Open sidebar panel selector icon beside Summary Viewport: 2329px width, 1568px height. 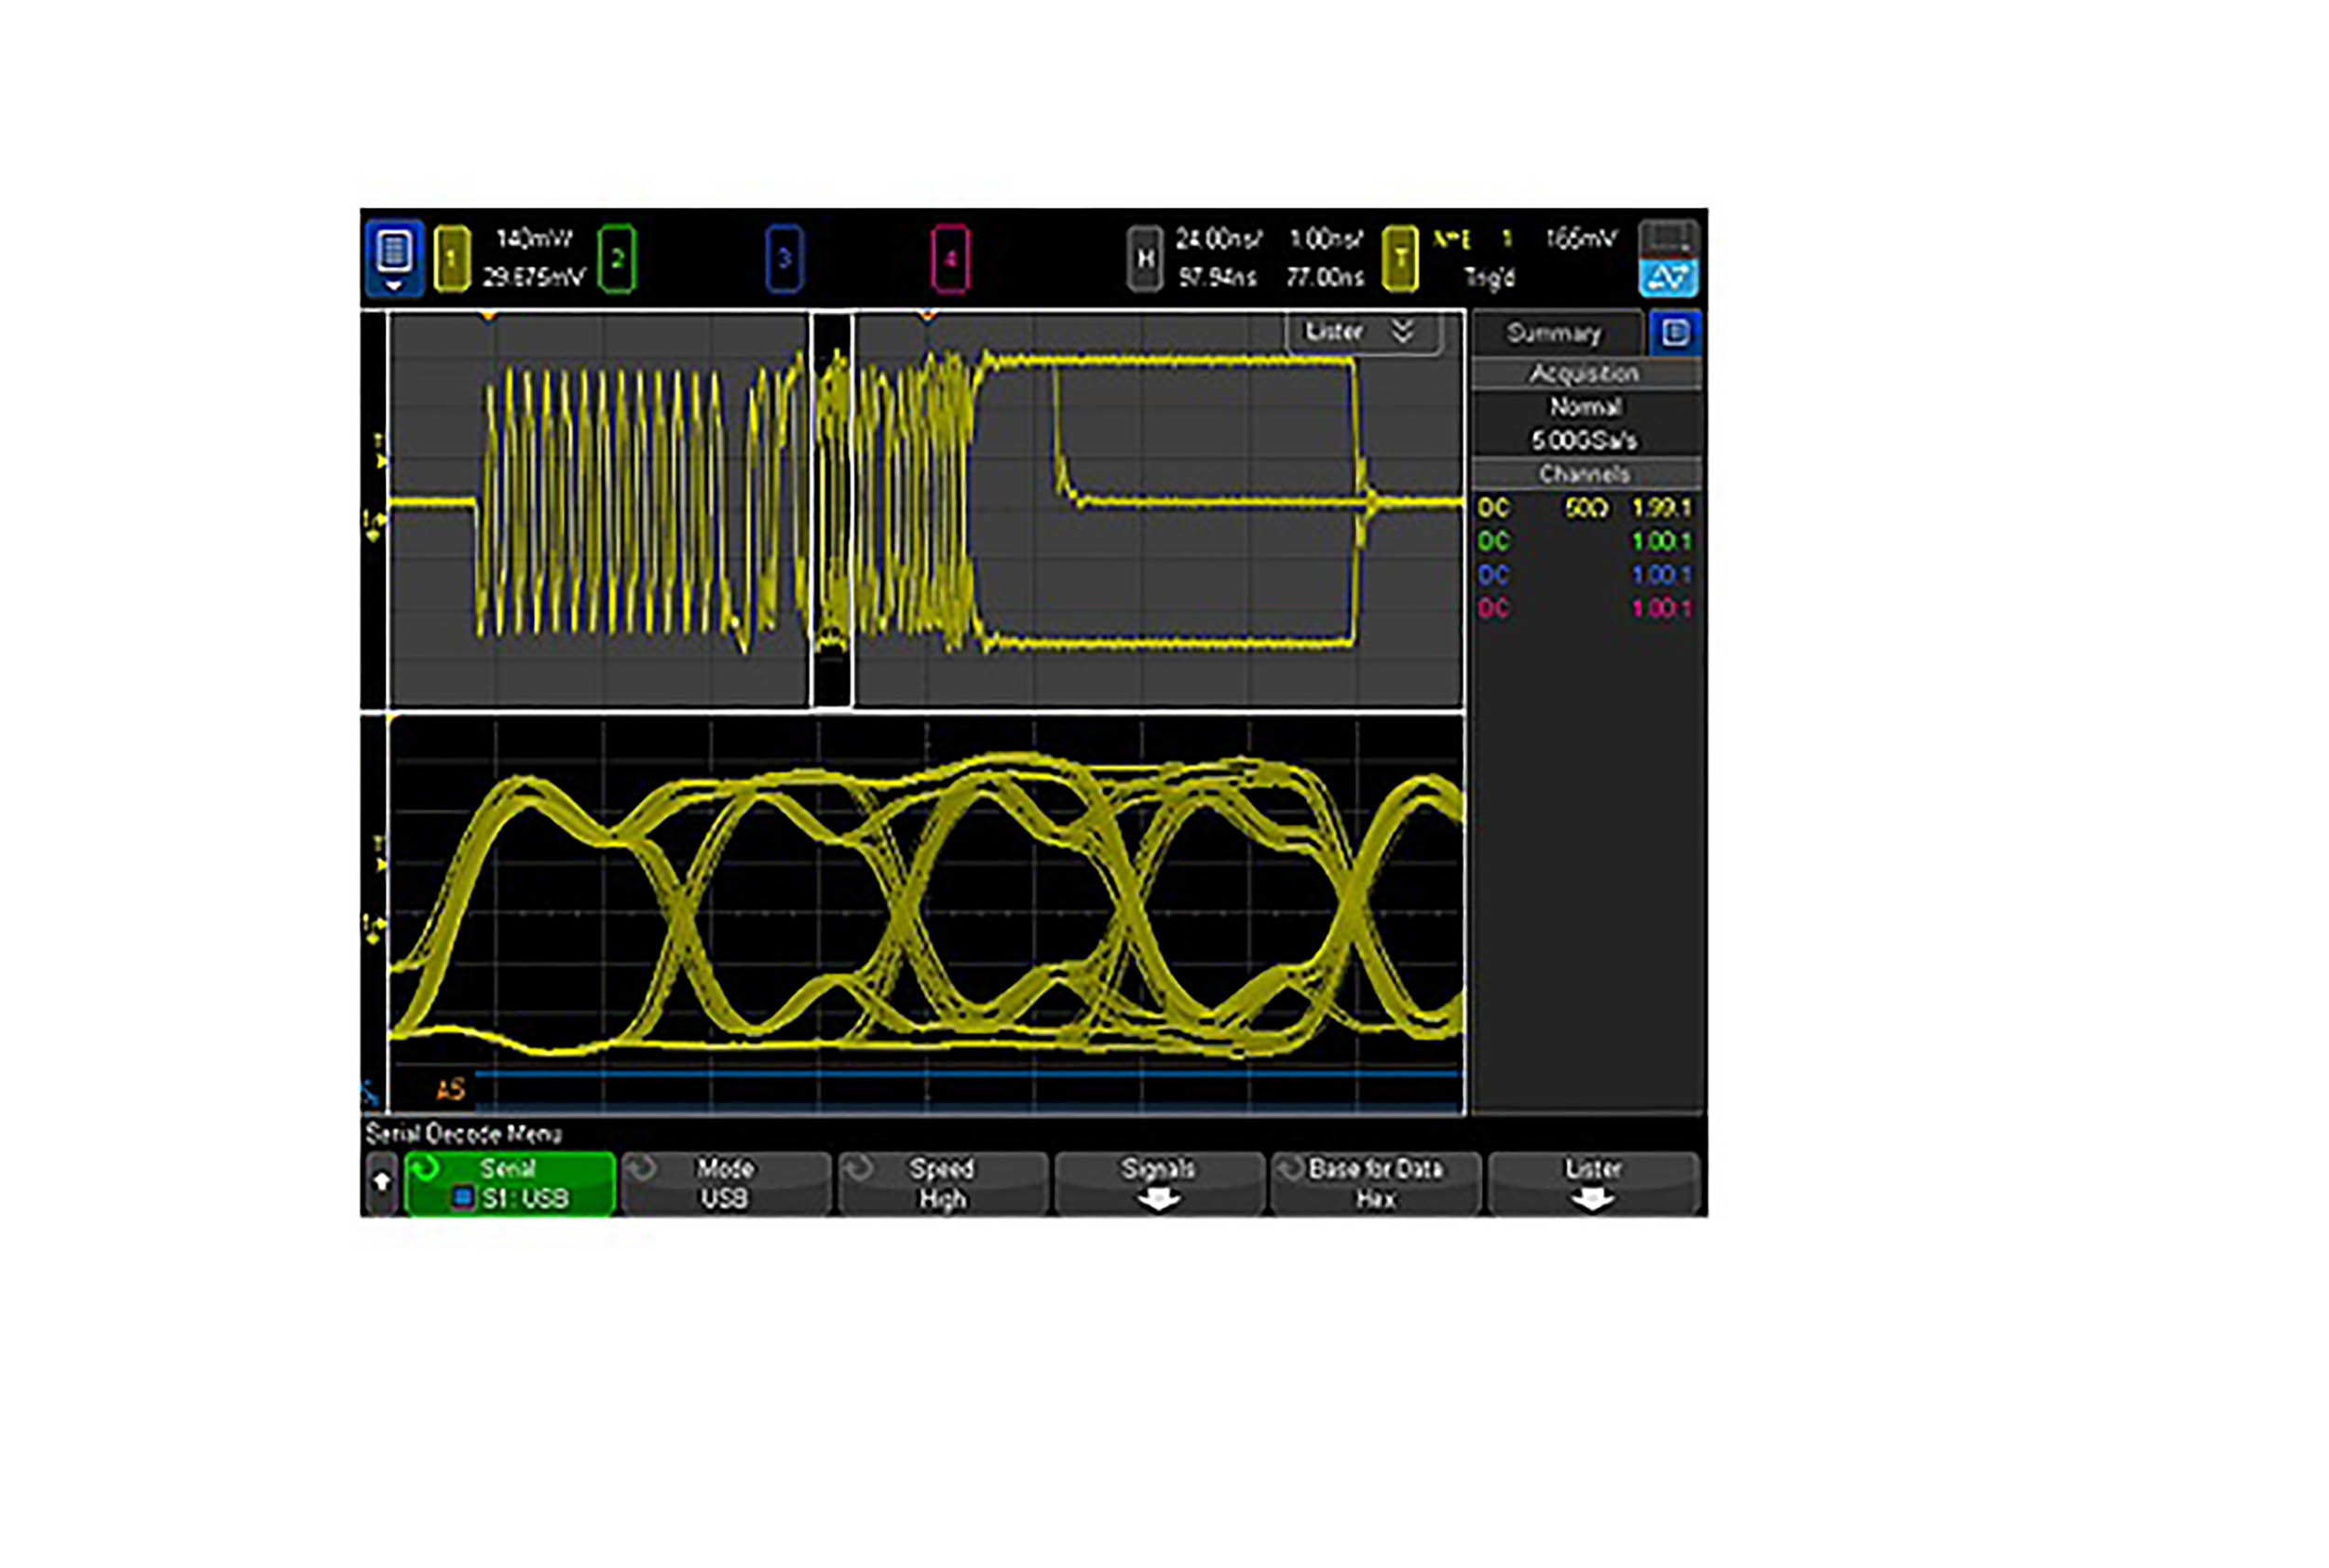1675,333
